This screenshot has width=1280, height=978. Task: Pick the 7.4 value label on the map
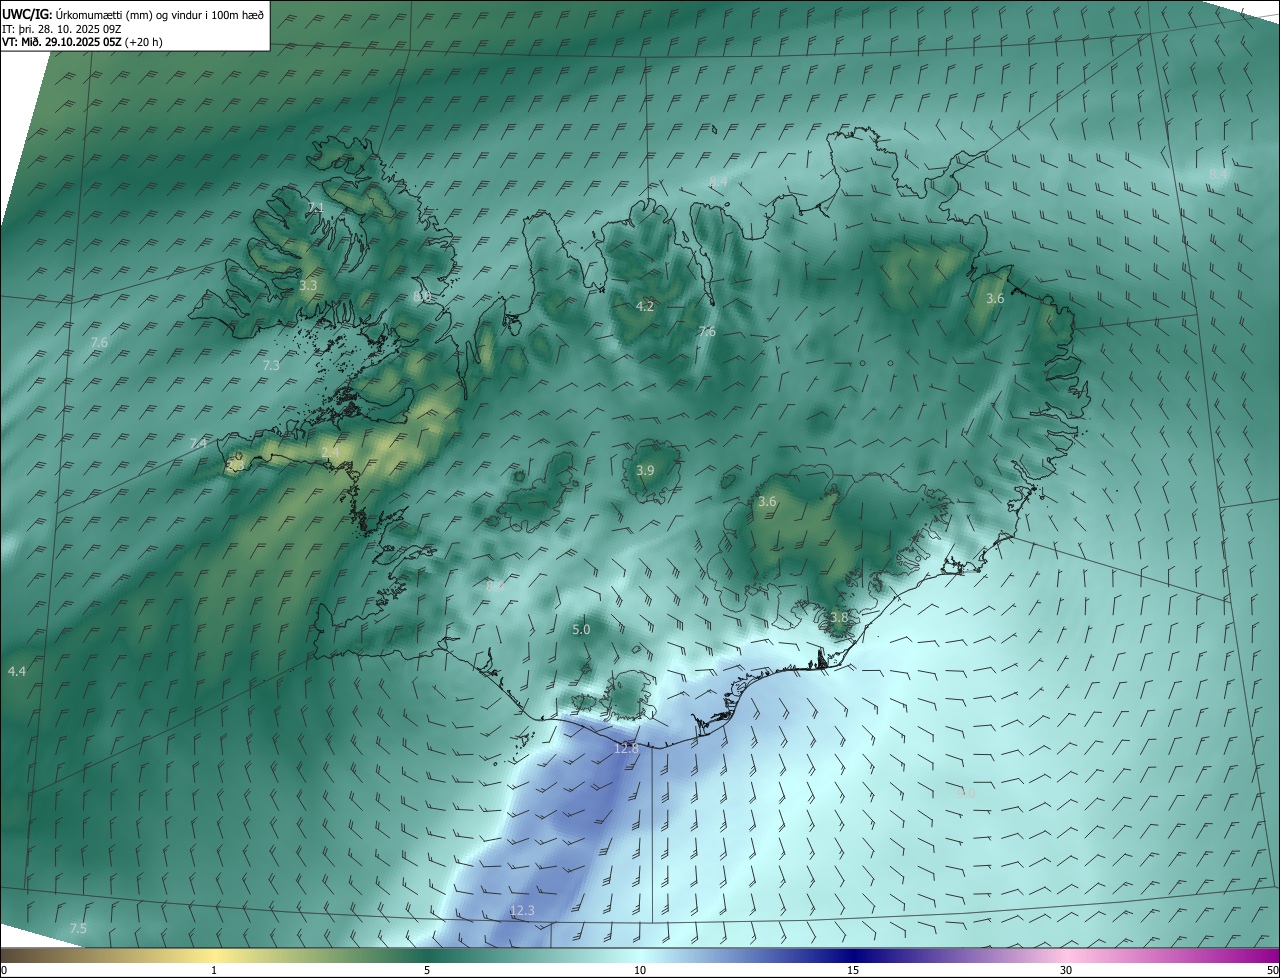pos(198,444)
